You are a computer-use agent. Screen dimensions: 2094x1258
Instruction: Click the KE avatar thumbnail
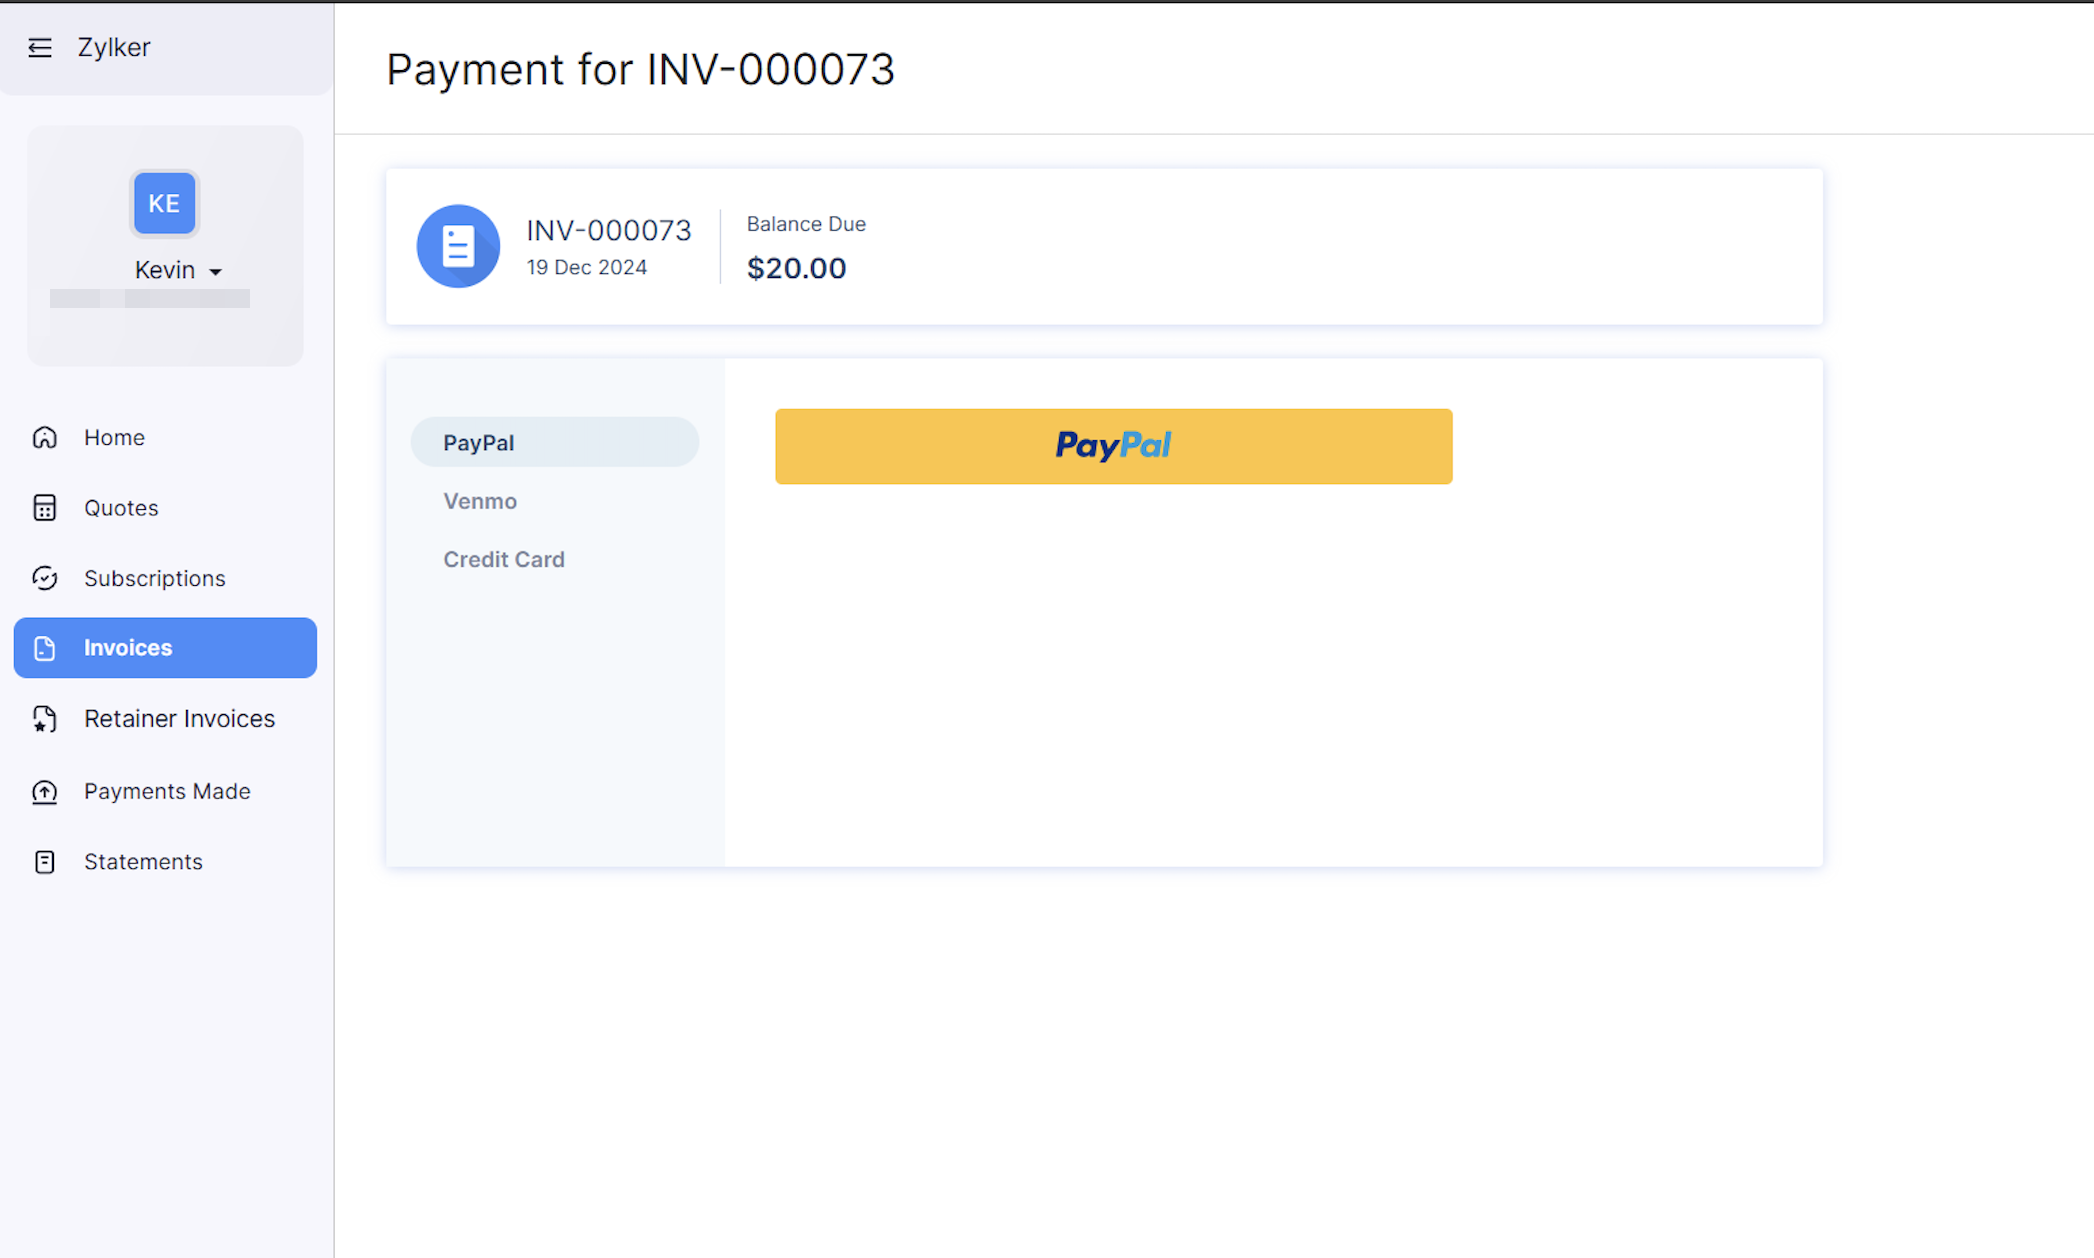[x=164, y=203]
